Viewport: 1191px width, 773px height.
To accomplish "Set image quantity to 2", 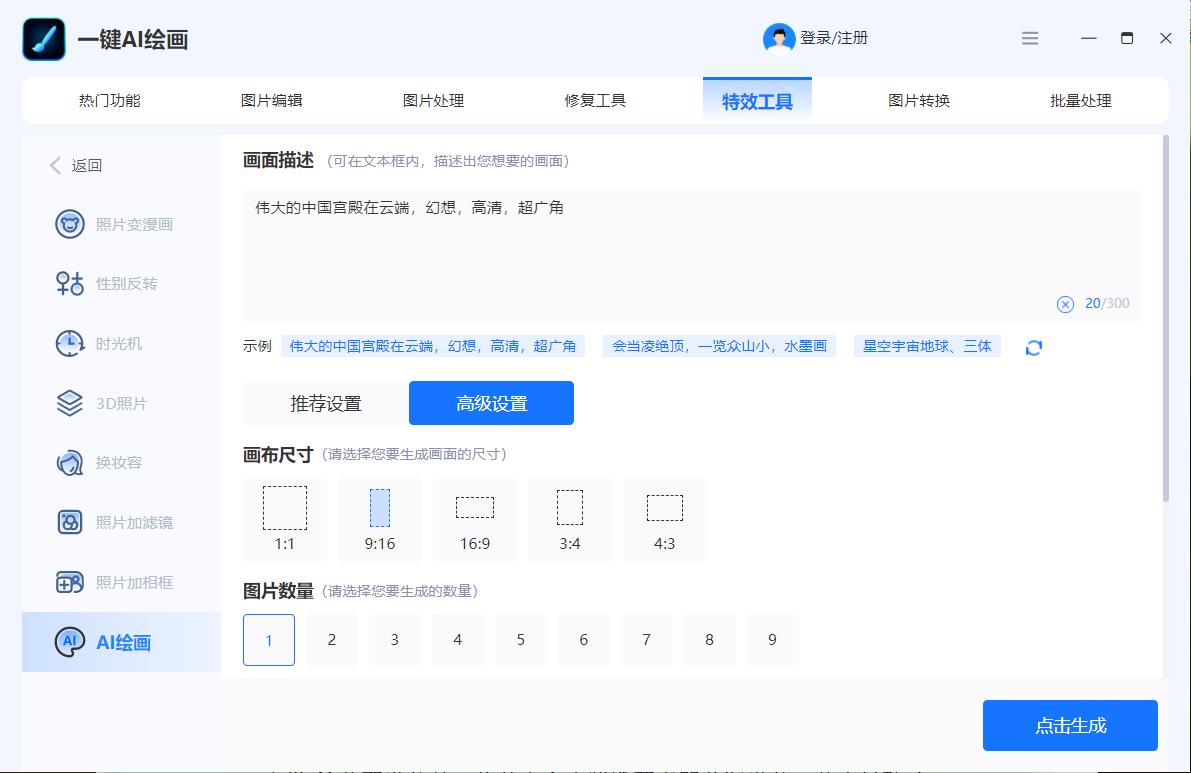I will click(332, 640).
